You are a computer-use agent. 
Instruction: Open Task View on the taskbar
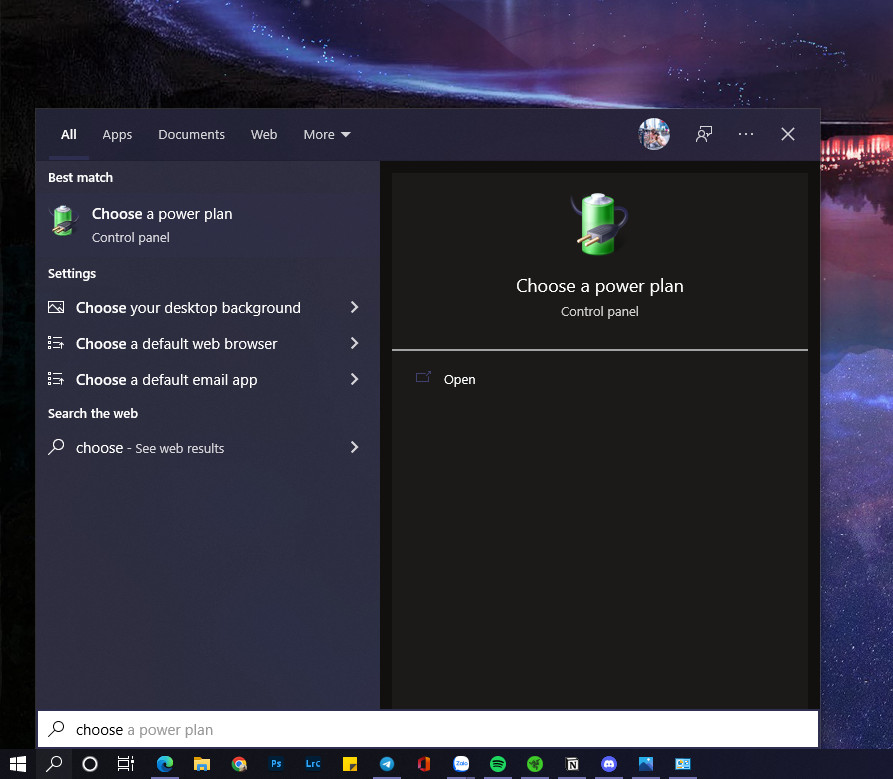126,764
